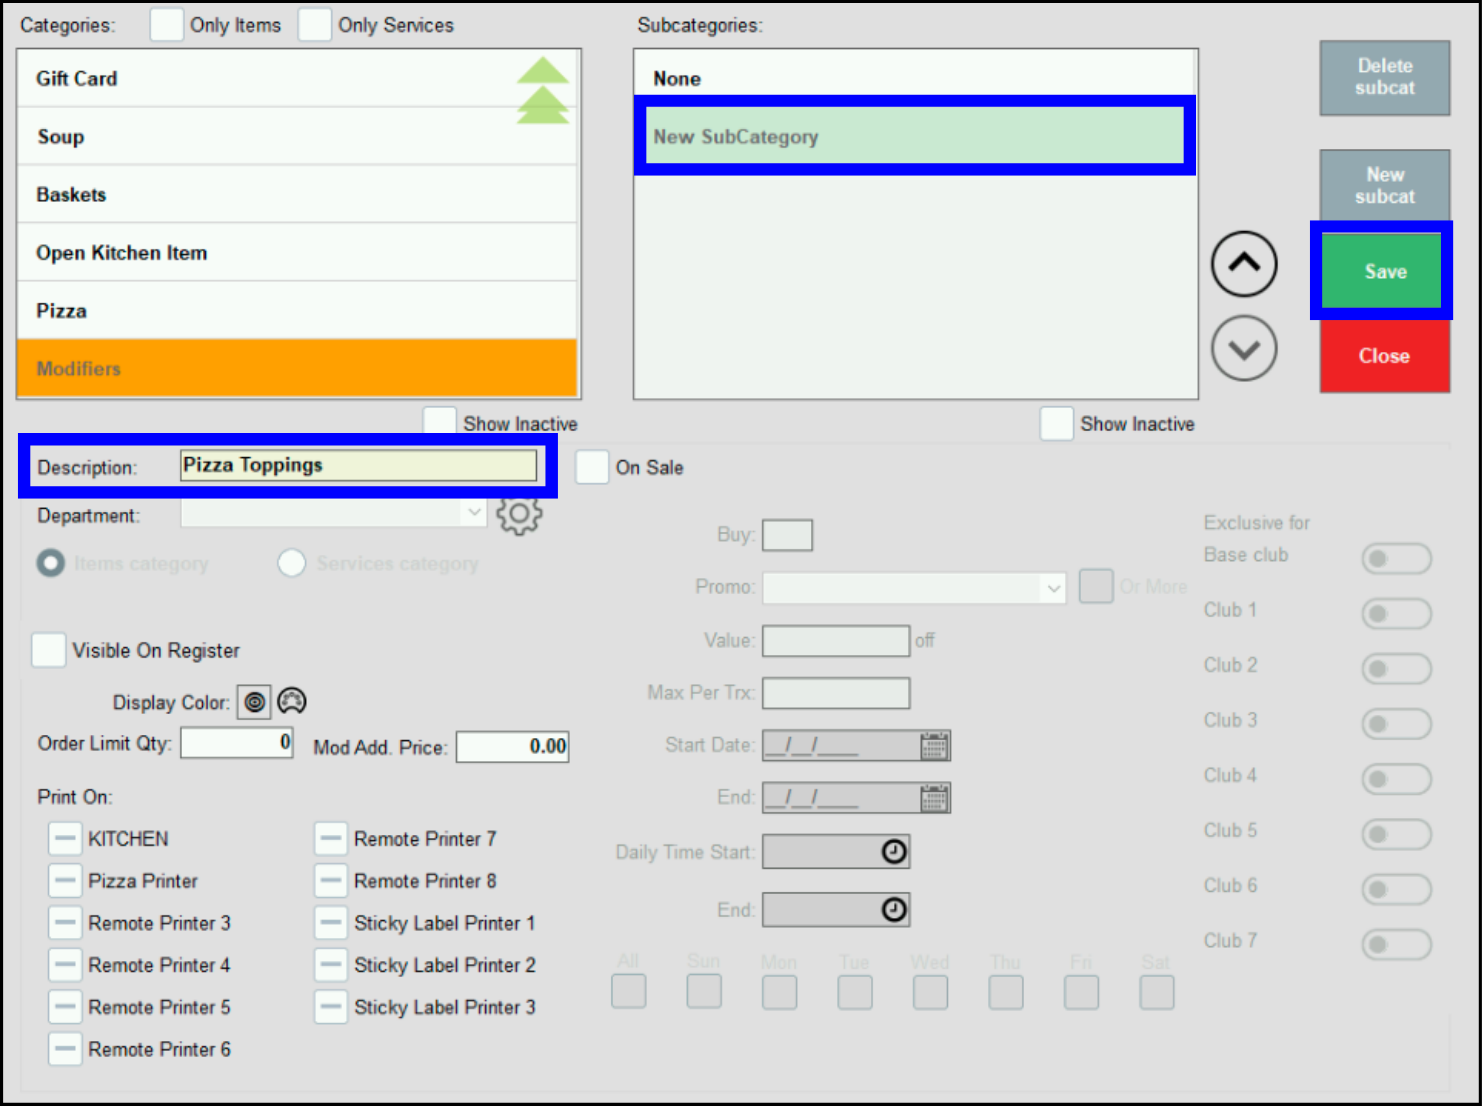The width and height of the screenshot is (1484, 1109).
Task: Toggle the Remote Printer 7 checkbox
Action: click(331, 839)
